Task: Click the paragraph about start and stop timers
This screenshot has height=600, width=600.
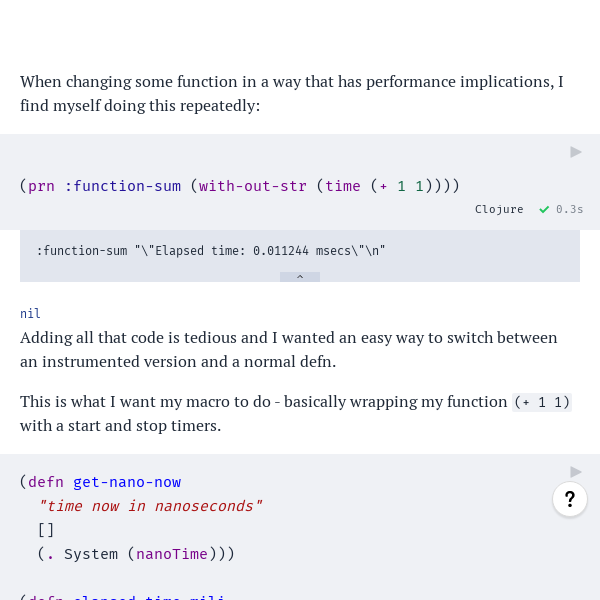Action: click(x=296, y=414)
